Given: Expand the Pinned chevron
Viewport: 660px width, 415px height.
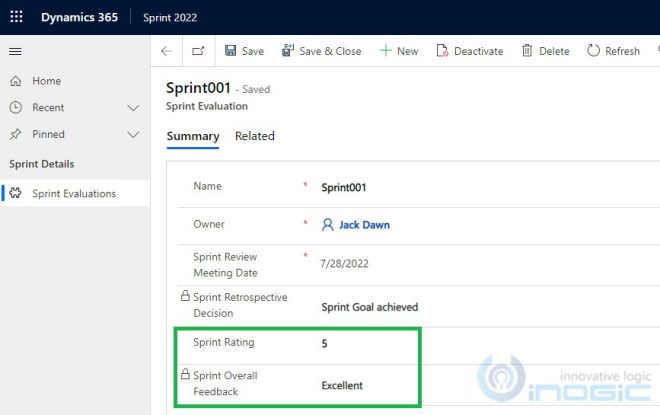Looking at the screenshot, I should point(133,134).
